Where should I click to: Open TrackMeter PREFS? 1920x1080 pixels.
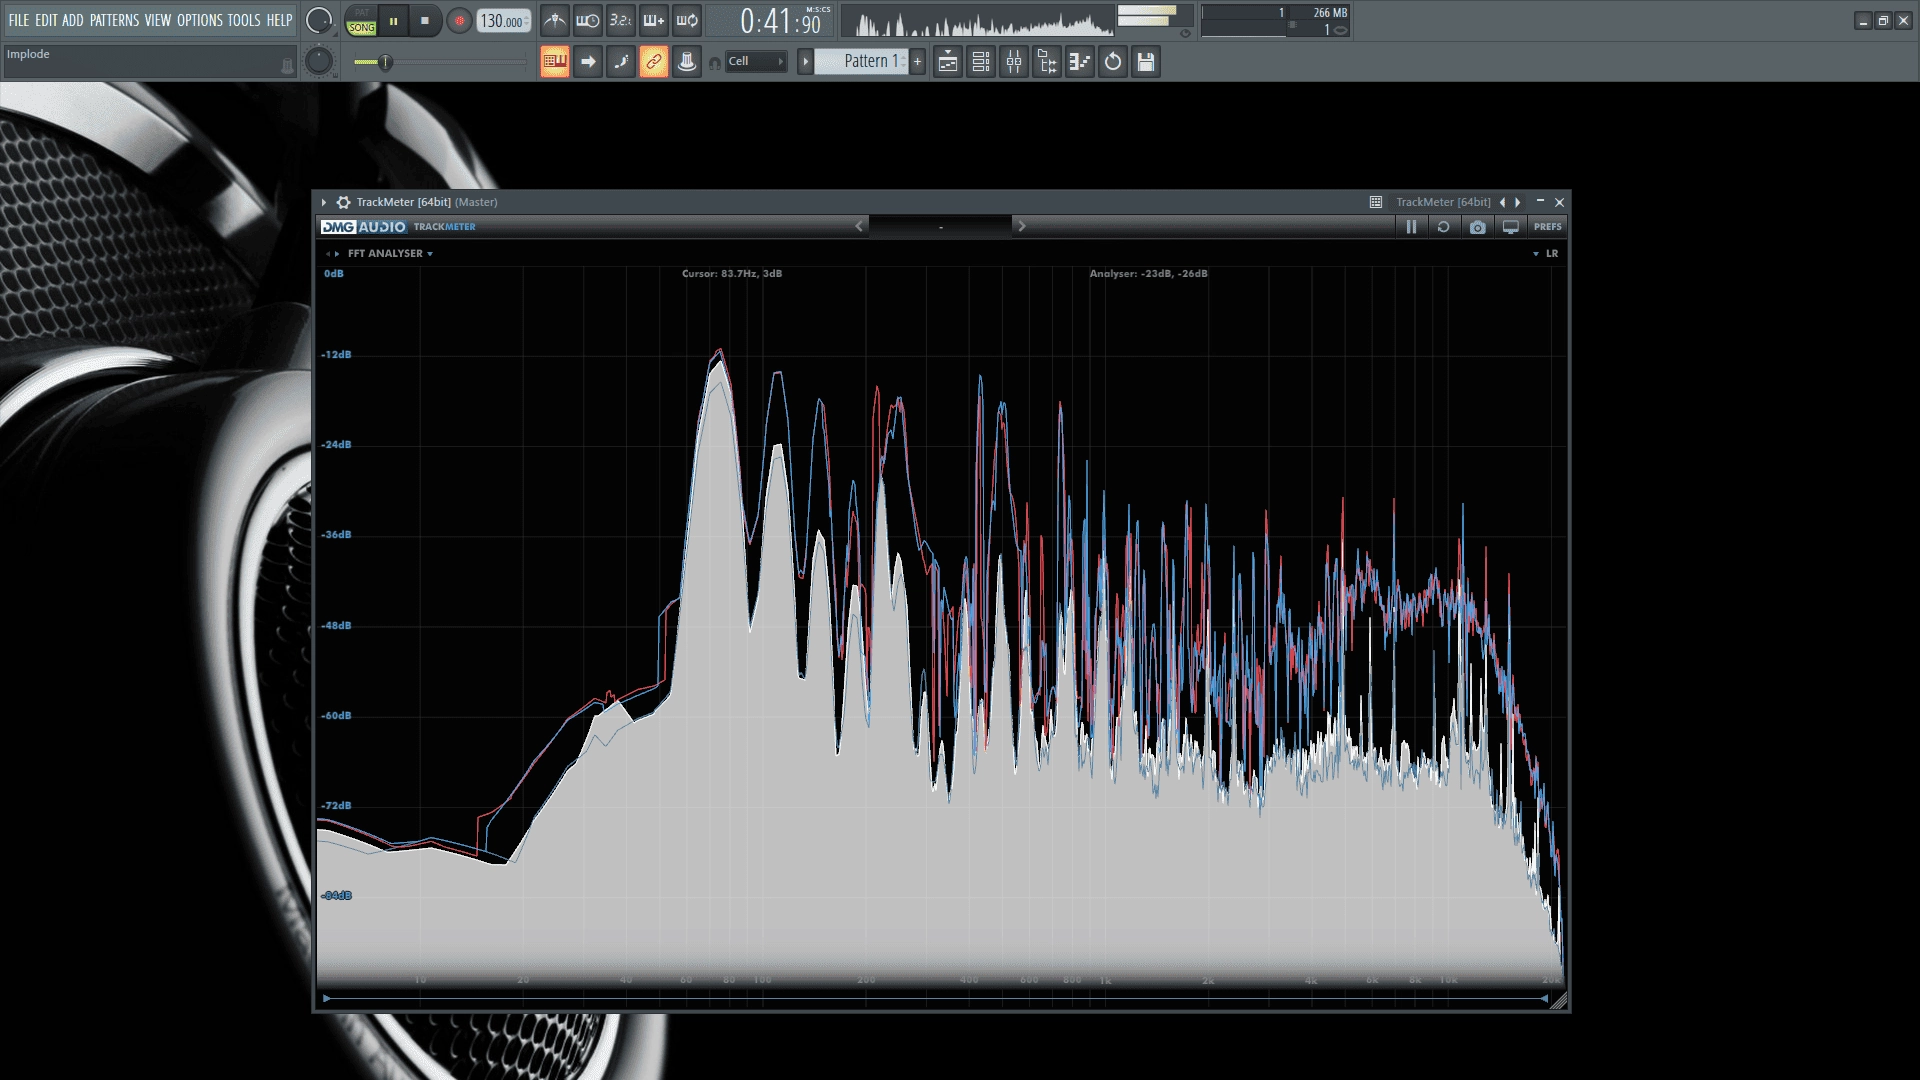1547,227
